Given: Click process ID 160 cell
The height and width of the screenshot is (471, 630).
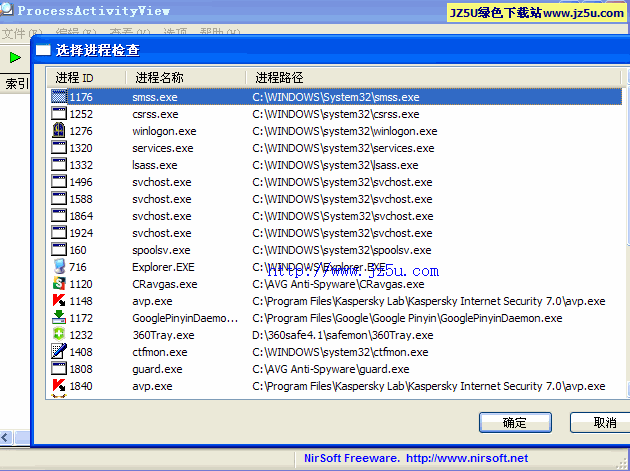Looking at the screenshot, I should [x=78, y=250].
